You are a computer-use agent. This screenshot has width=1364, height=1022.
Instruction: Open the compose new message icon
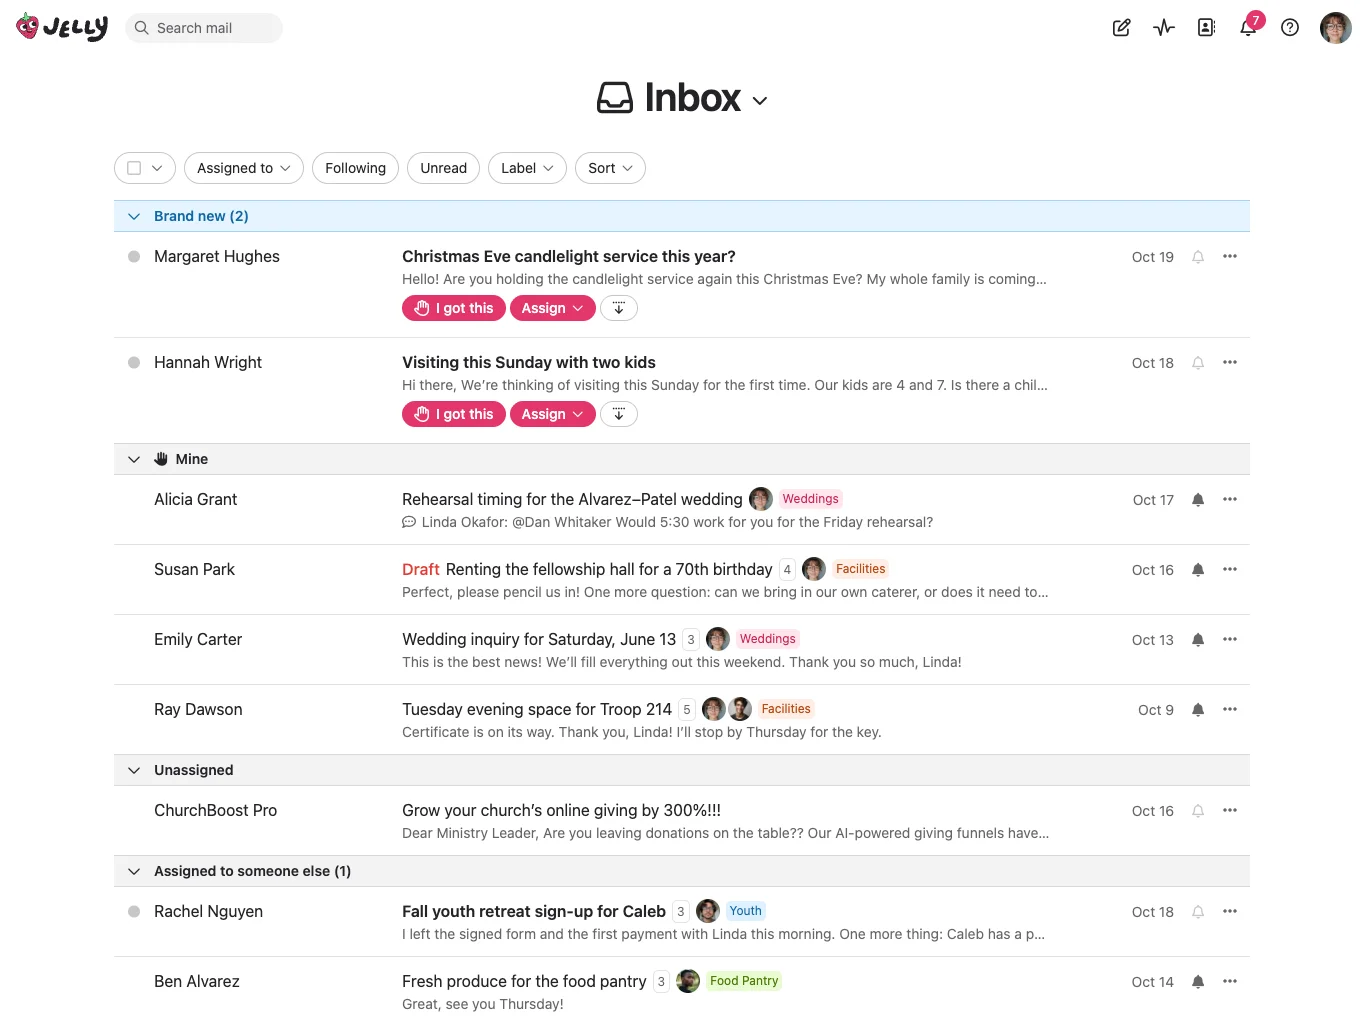[1122, 28]
